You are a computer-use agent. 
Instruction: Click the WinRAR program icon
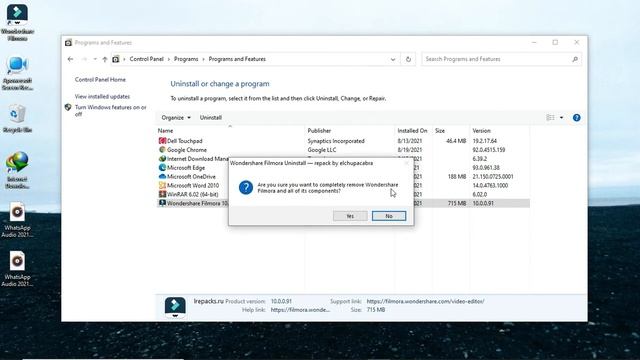(162, 195)
